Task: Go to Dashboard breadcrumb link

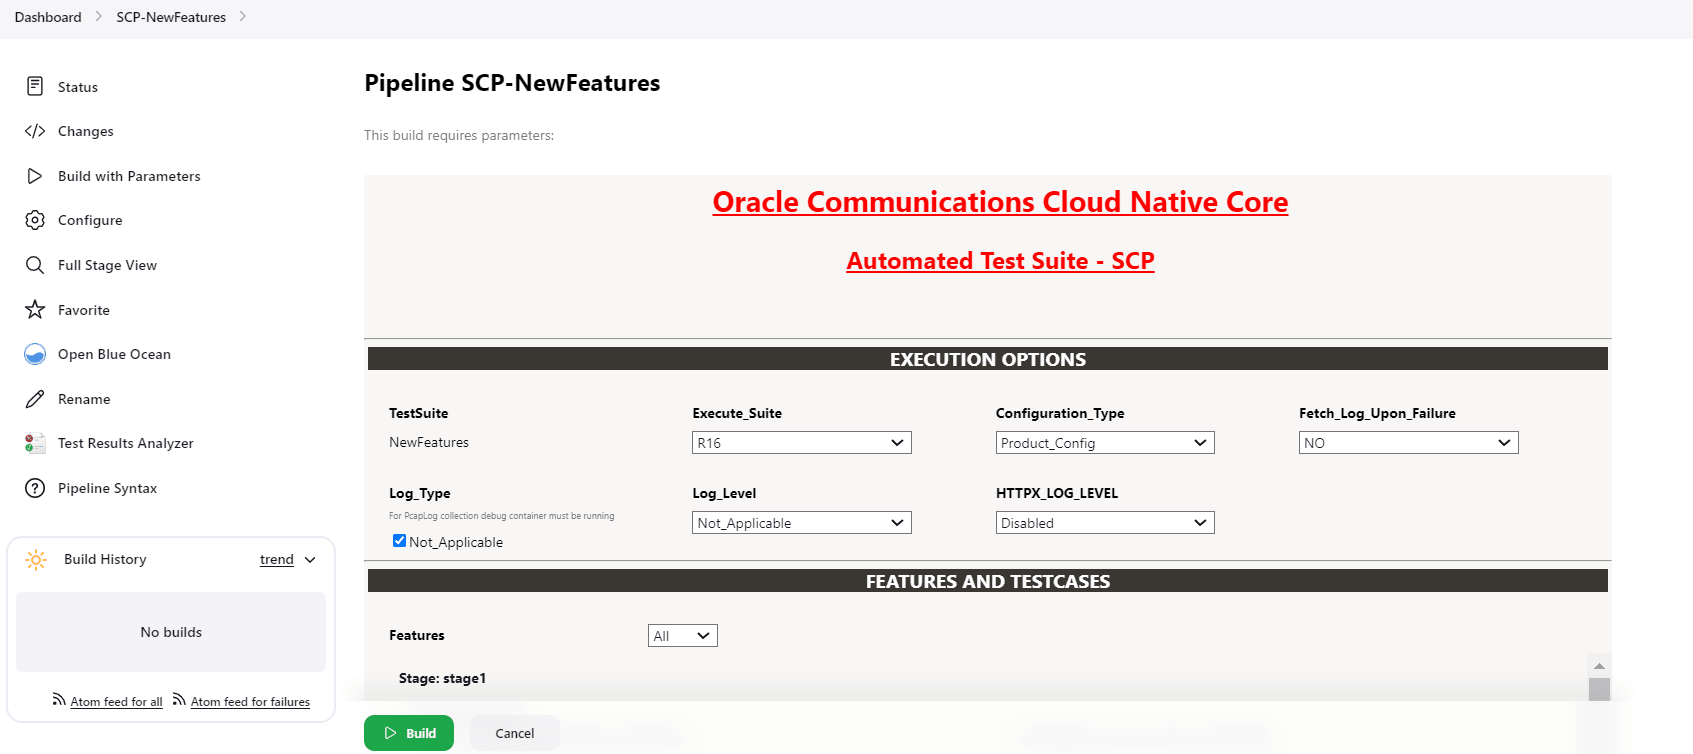Action: coord(48,17)
